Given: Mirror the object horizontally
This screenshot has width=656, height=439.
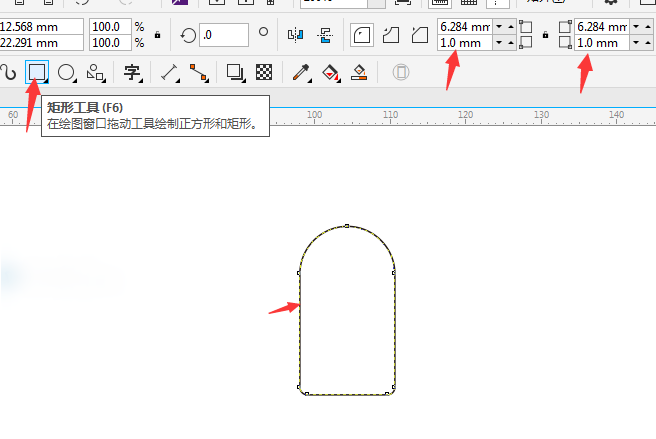Looking at the screenshot, I should click(x=295, y=35).
